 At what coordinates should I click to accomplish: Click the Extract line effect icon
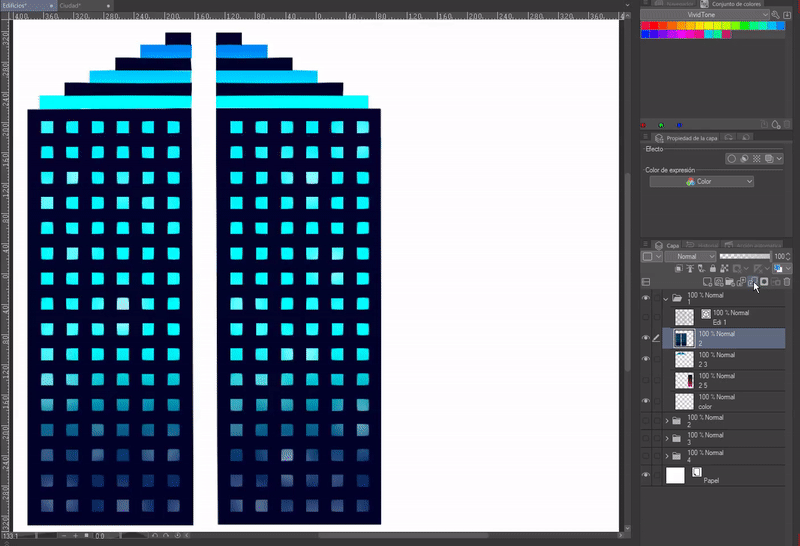pyautogui.click(x=744, y=159)
